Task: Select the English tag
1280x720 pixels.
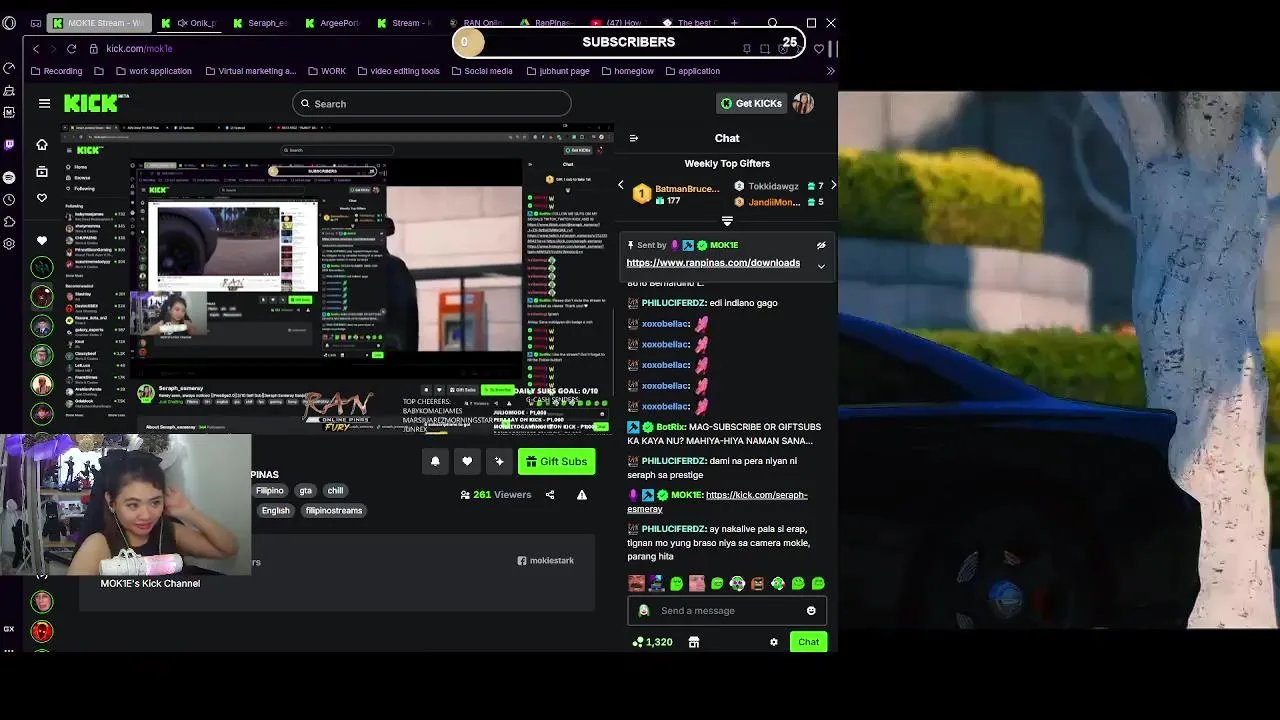Action: (x=275, y=511)
